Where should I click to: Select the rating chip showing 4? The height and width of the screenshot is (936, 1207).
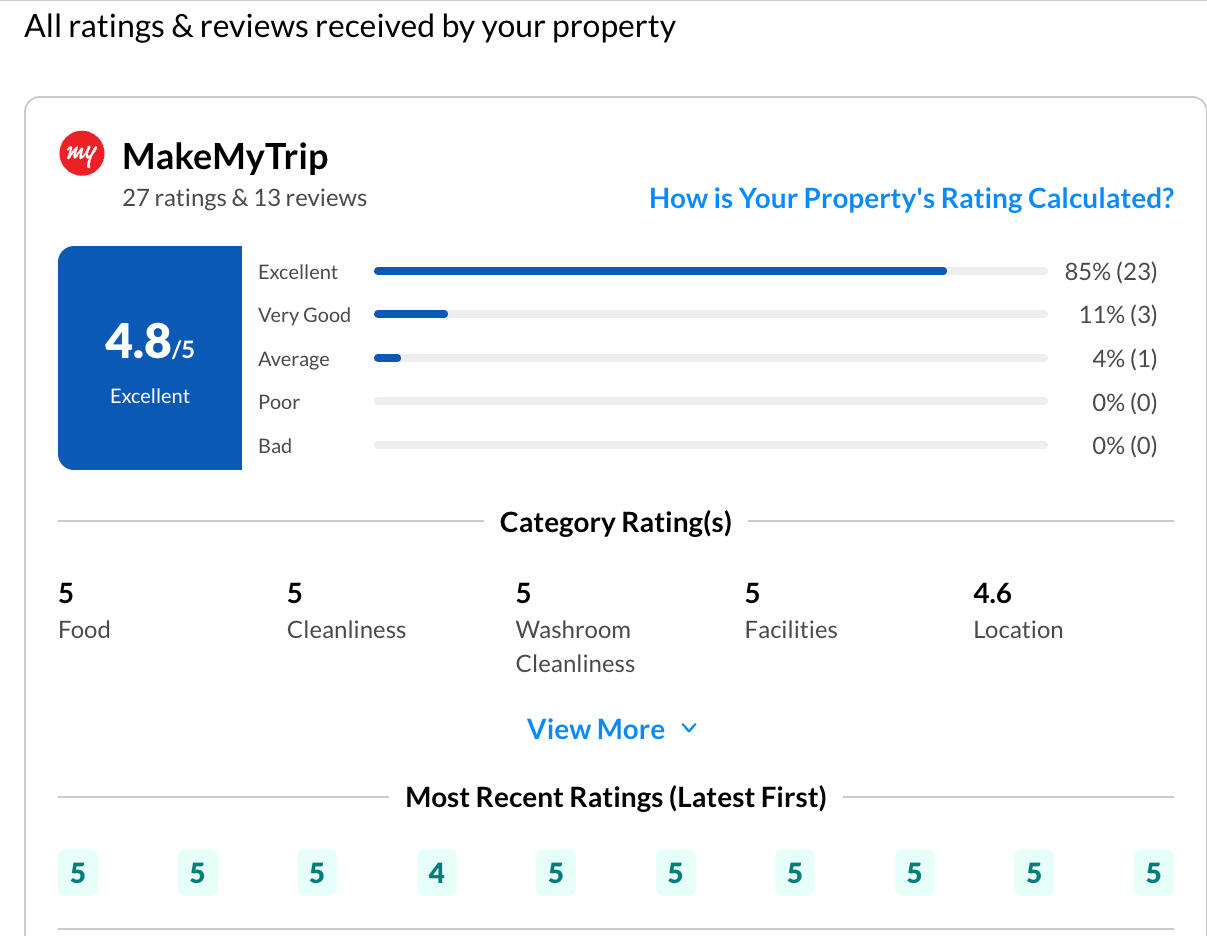point(436,872)
